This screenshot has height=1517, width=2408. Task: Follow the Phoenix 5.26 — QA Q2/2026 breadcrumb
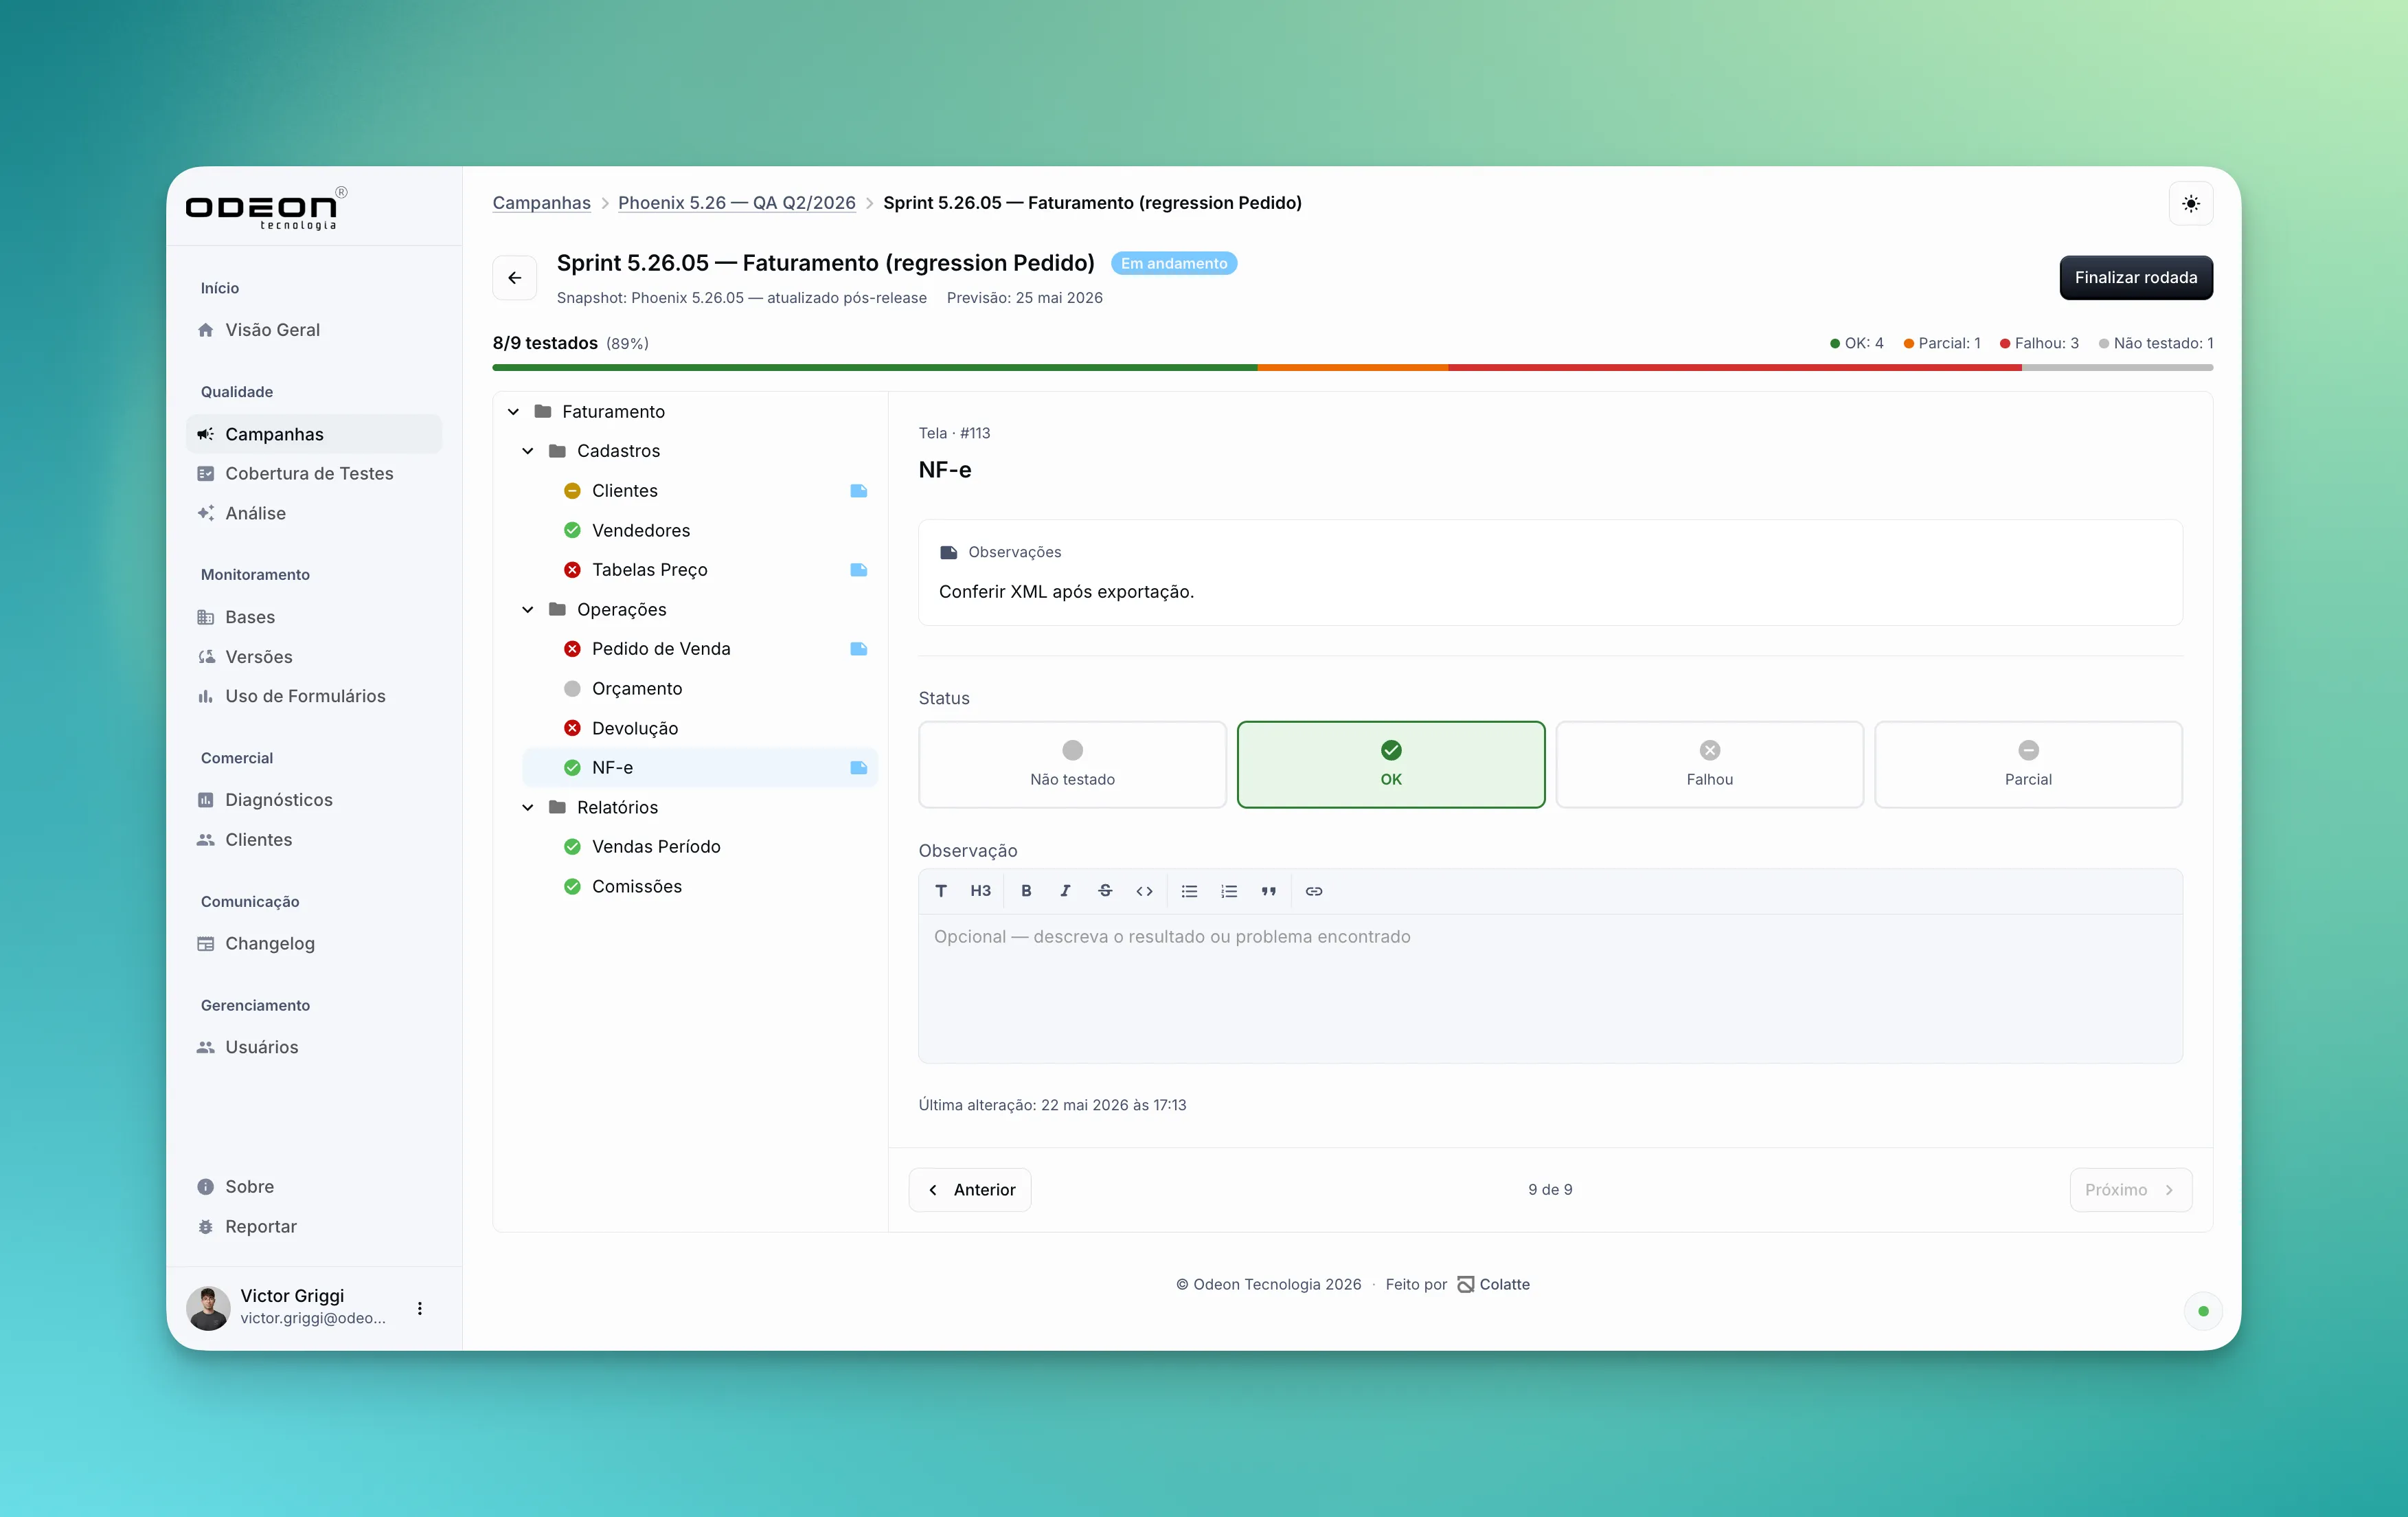coord(737,203)
